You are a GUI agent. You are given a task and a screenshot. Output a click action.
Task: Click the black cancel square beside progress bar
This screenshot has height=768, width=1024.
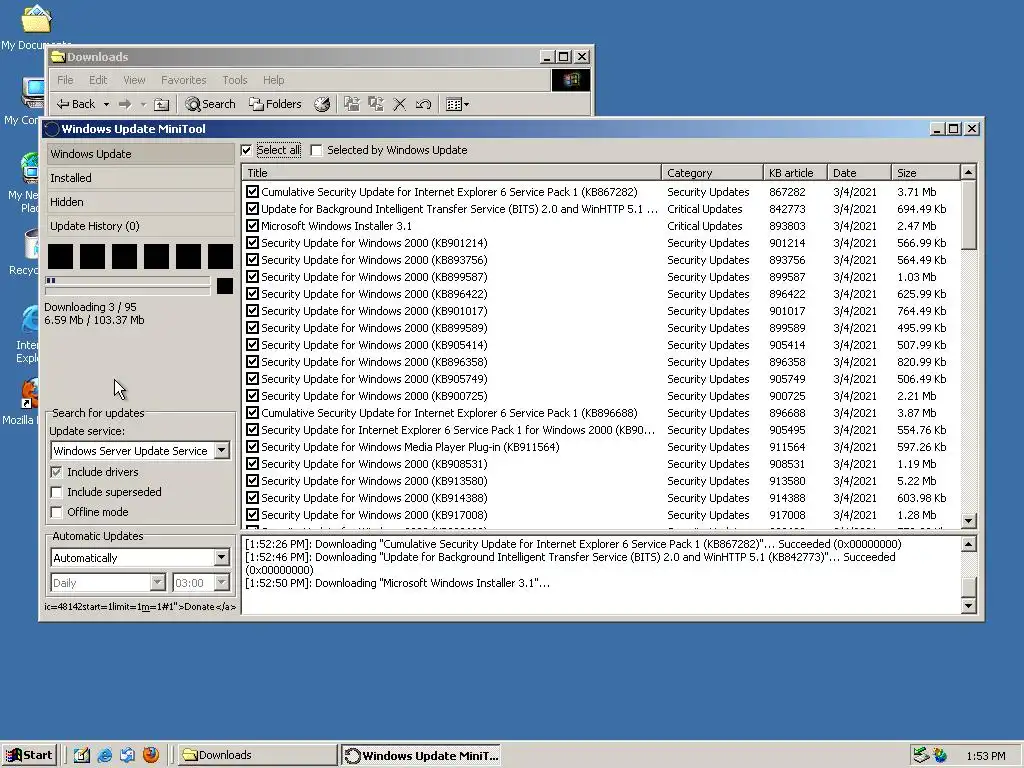tap(225, 285)
